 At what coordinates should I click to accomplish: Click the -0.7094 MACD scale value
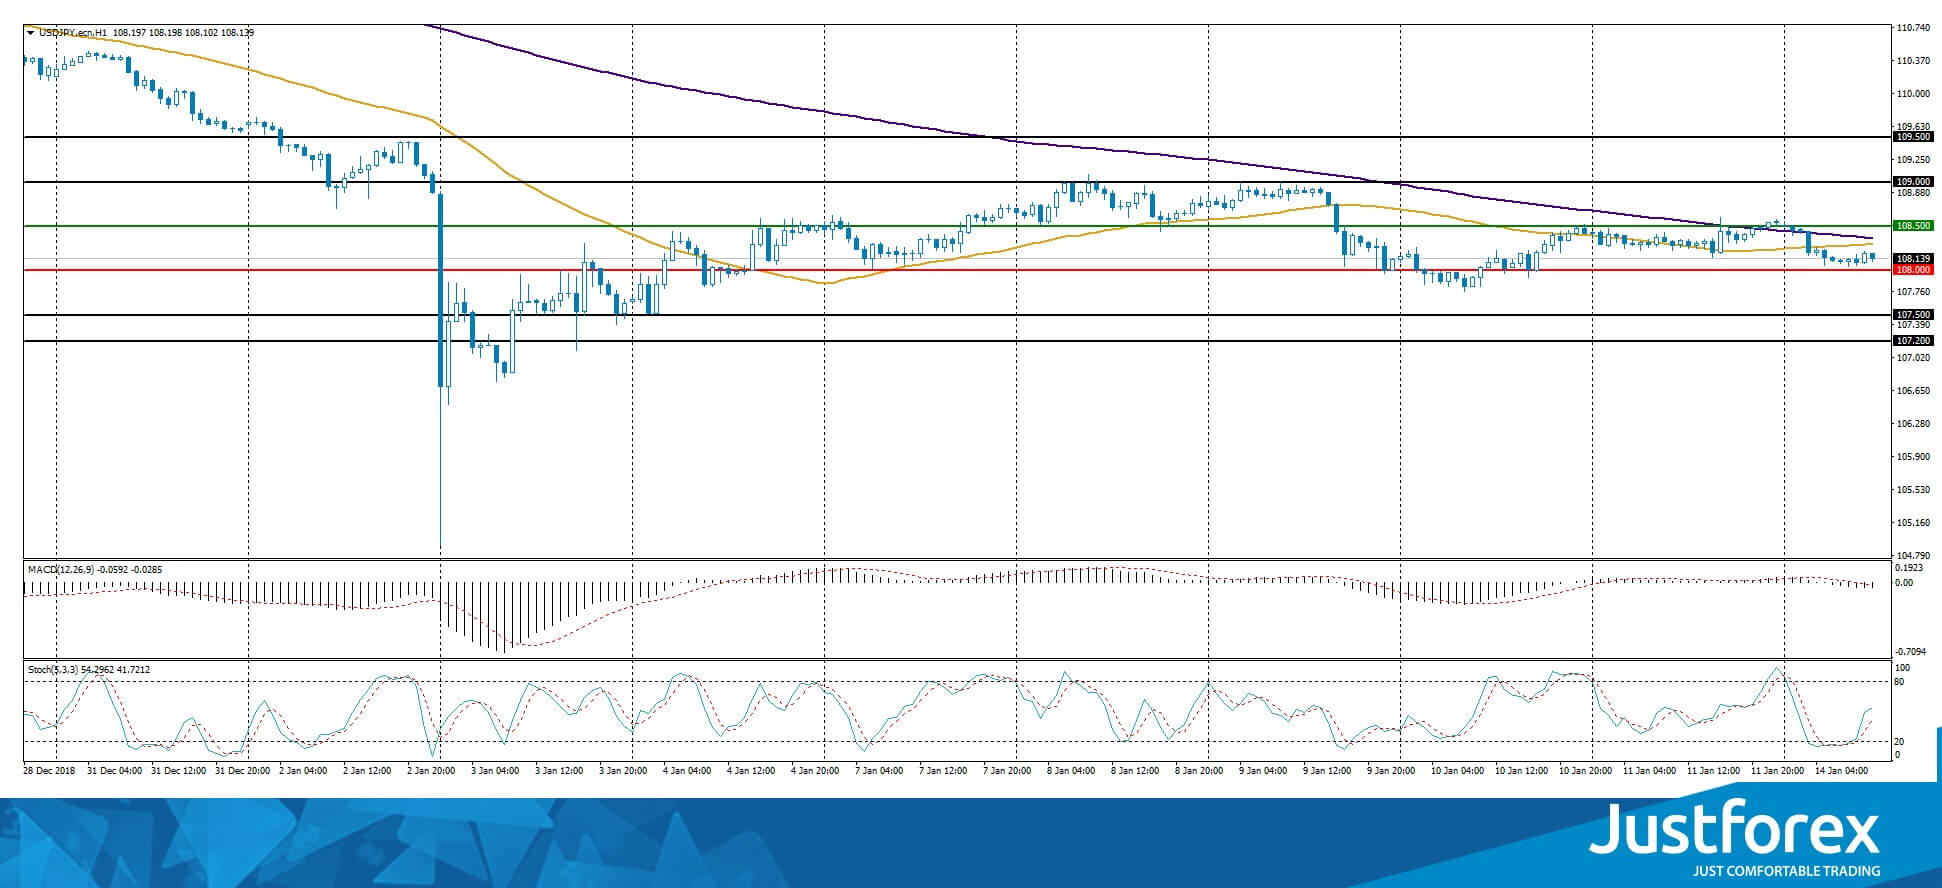point(1910,652)
